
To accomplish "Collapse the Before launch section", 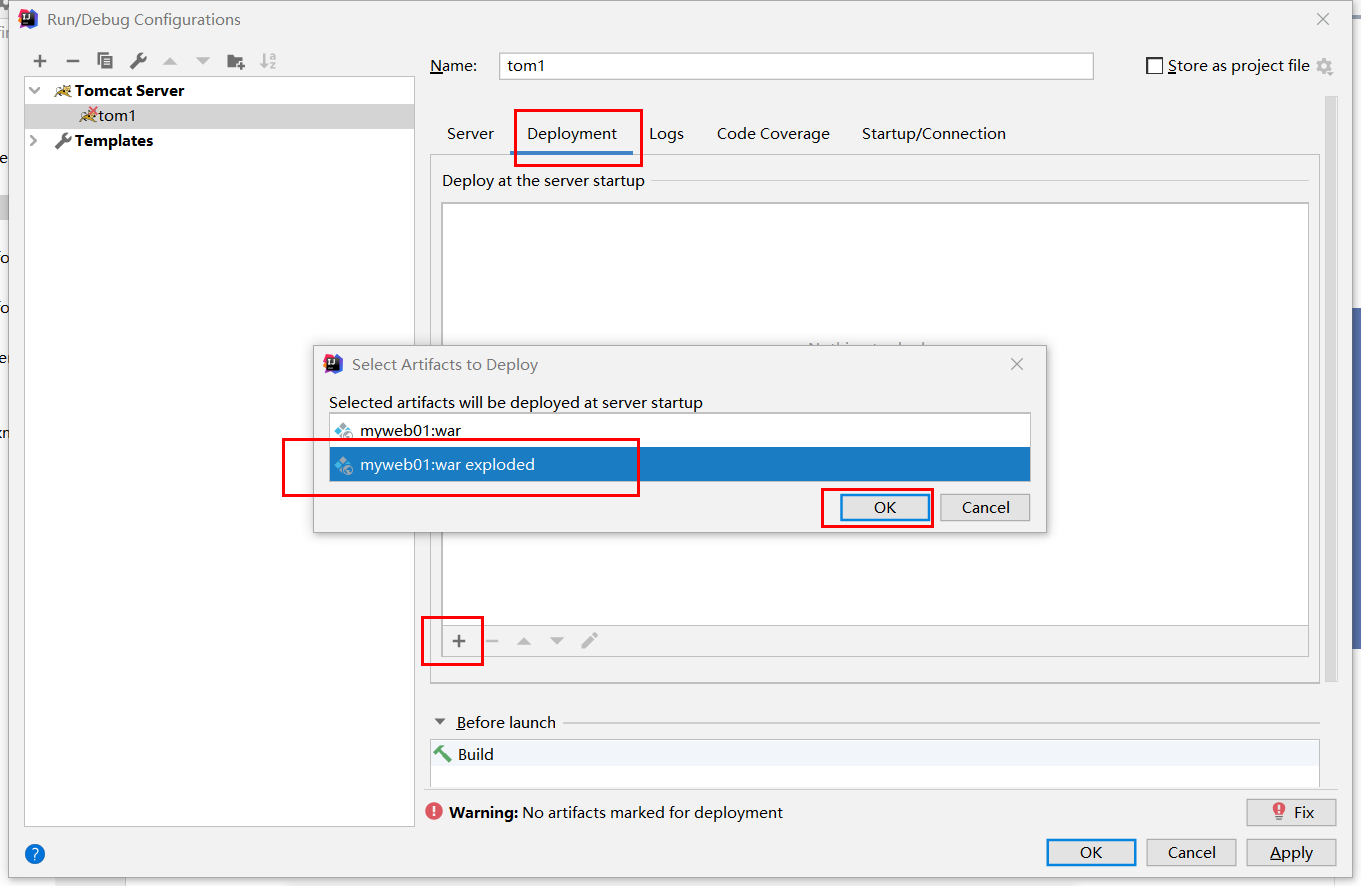I will [x=440, y=722].
